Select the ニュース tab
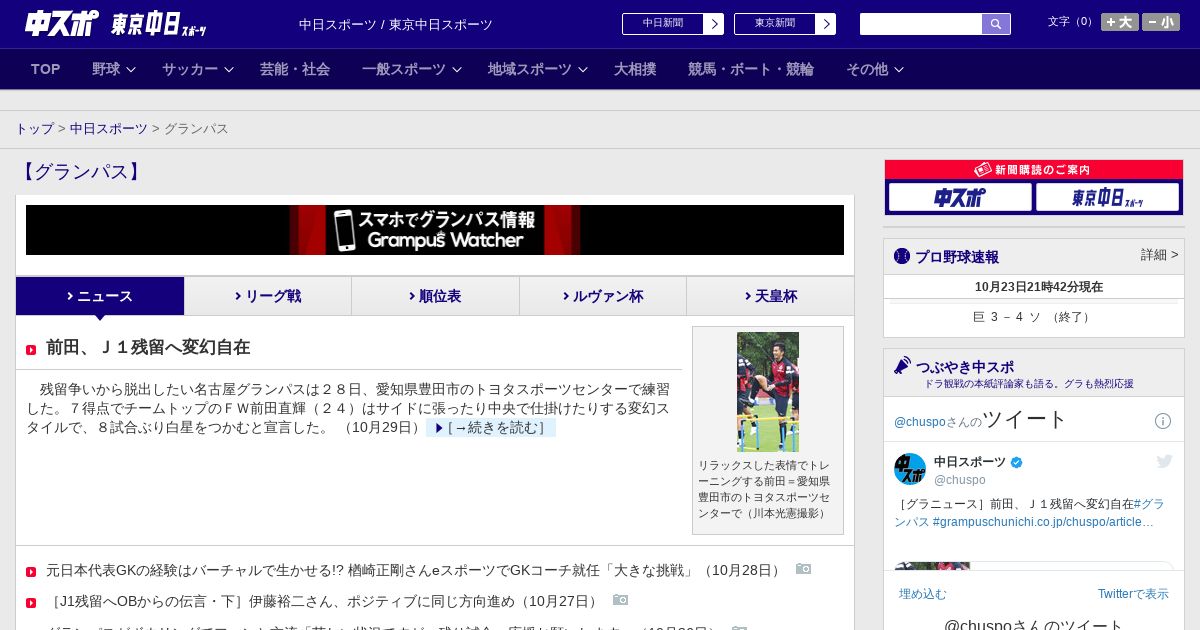This screenshot has width=1200, height=630. tap(100, 296)
